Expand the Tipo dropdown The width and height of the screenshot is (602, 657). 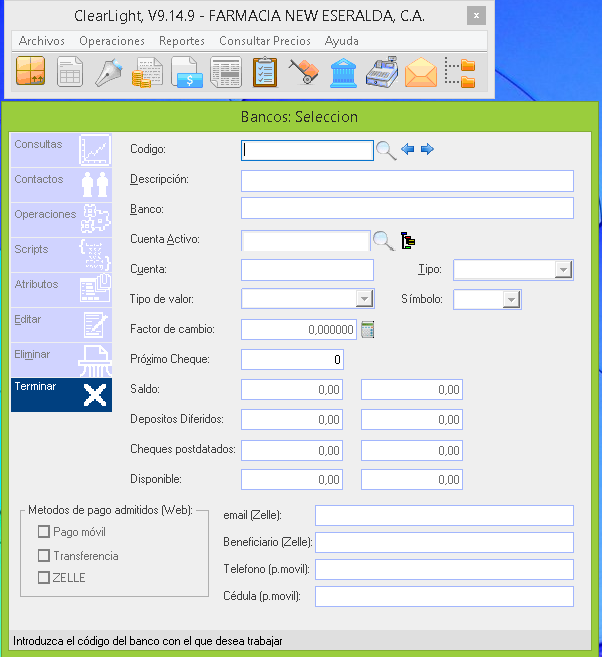pos(563,270)
